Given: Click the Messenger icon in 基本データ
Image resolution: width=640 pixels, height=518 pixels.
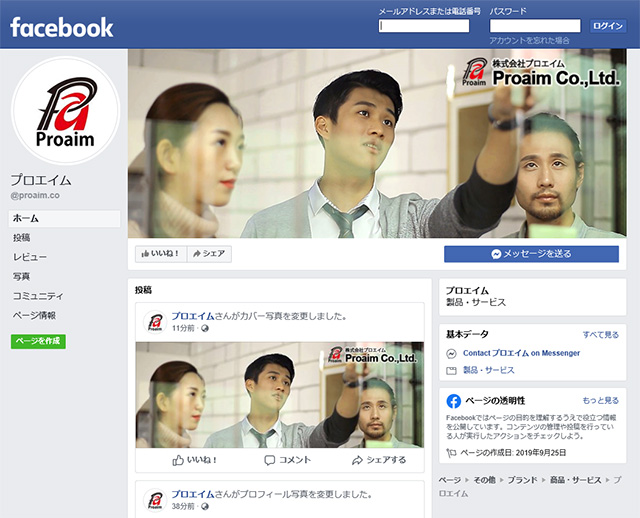Looking at the screenshot, I should pyautogui.click(x=451, y=353).
